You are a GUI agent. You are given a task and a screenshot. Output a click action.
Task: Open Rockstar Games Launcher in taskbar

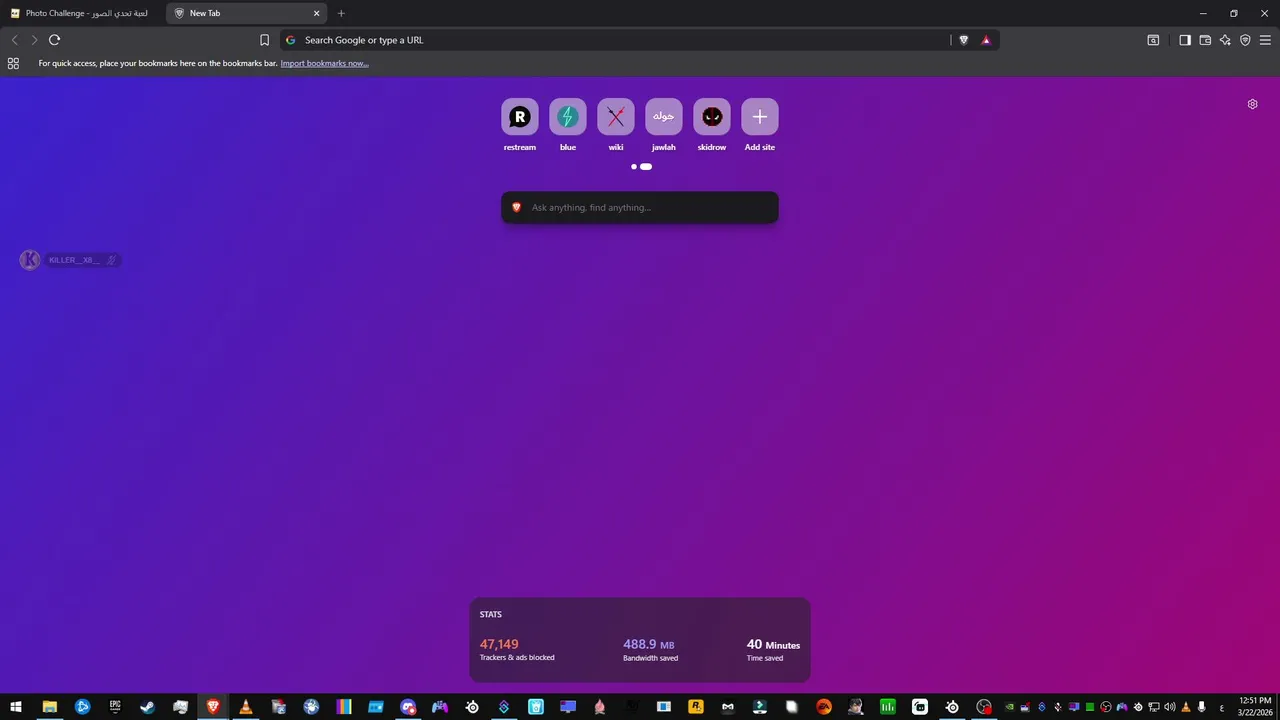pos(696,707)
